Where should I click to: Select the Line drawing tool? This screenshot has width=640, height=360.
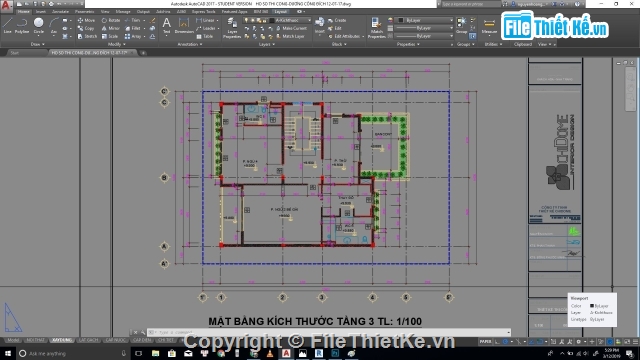7,25
